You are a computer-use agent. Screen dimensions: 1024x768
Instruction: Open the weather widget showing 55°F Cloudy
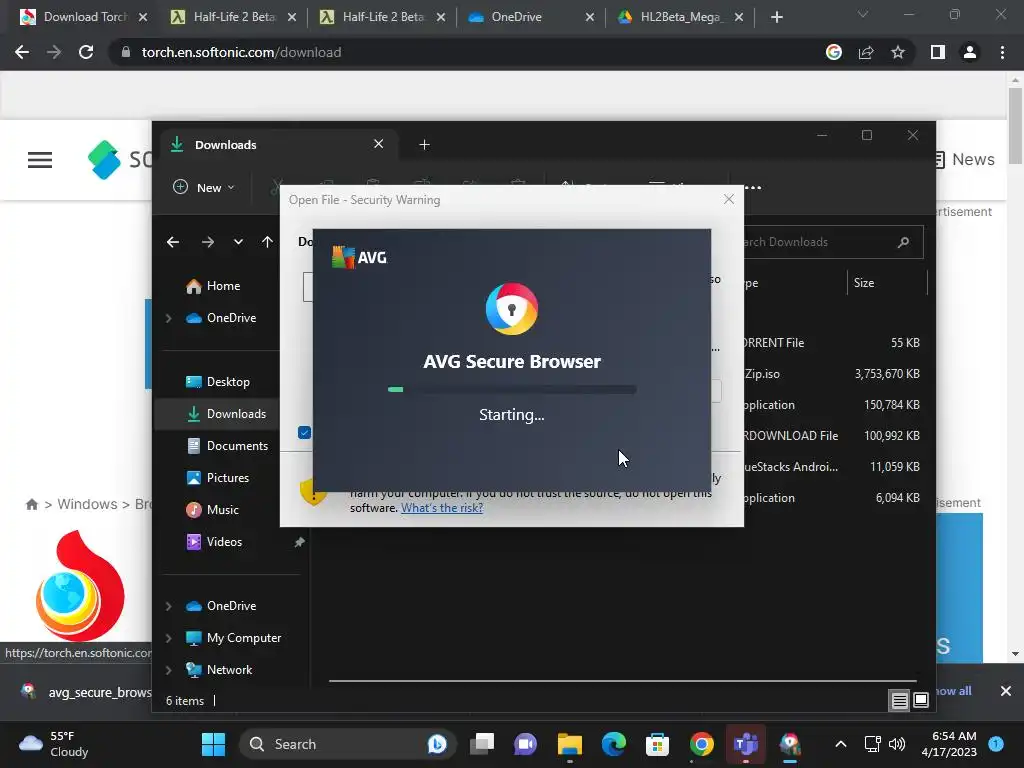[x=55, y=744]
